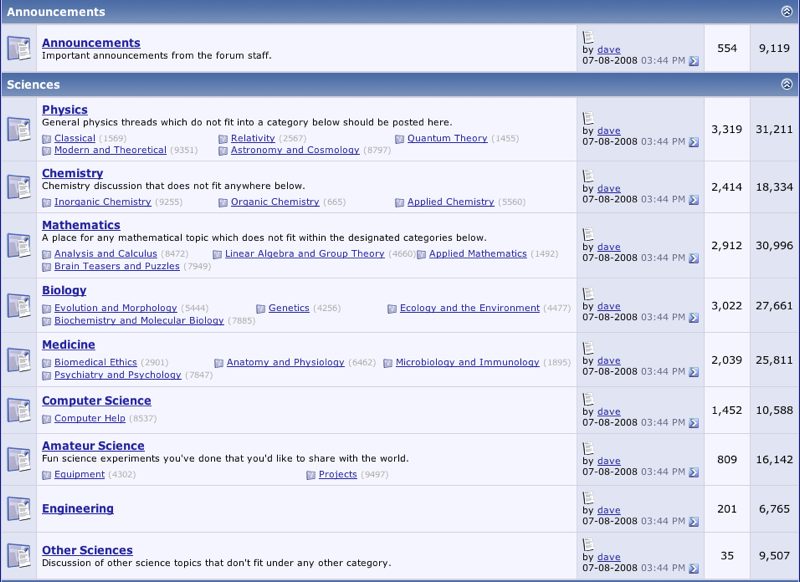Open Astronomy and Cosmology subforum

pos(294,151)
